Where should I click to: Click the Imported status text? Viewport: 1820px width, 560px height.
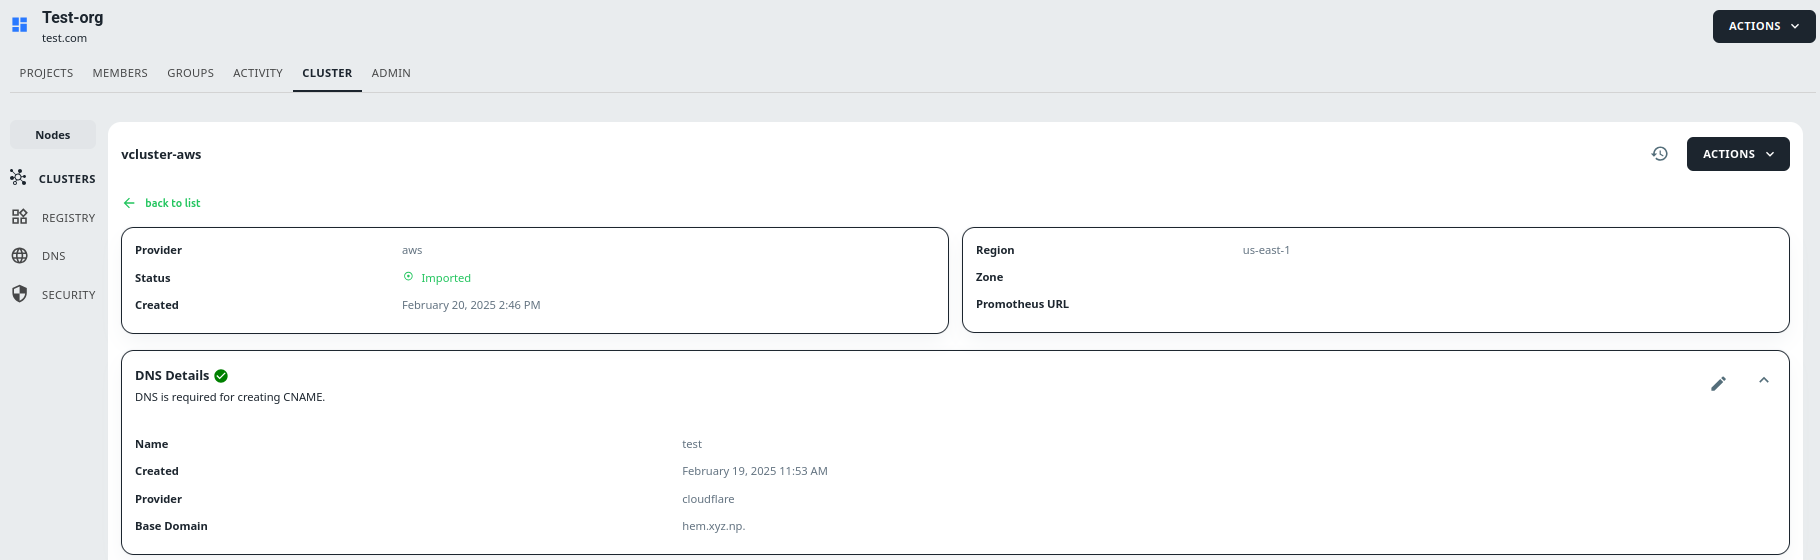446,278
